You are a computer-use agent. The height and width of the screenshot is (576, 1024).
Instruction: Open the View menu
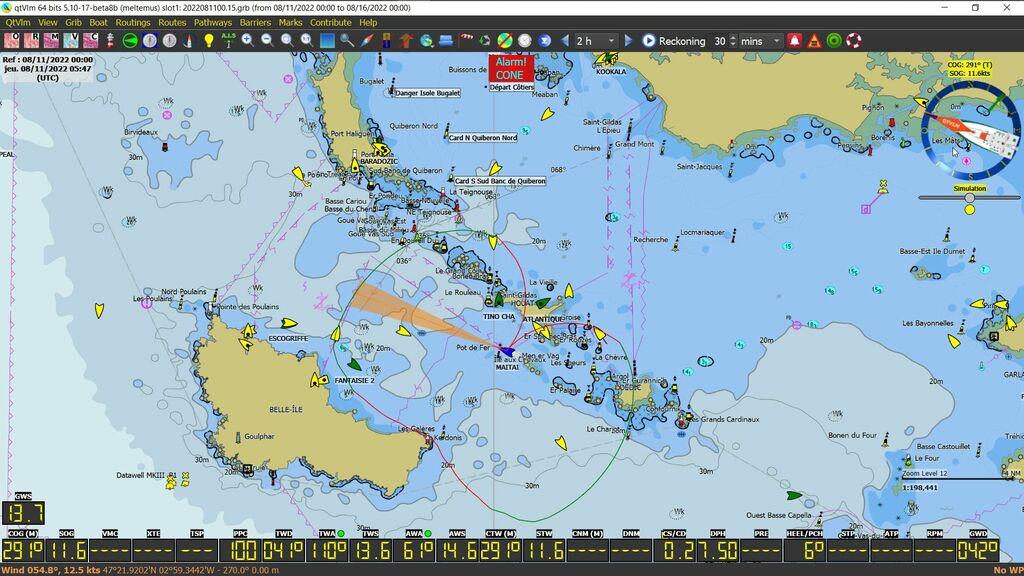point(48,22)
